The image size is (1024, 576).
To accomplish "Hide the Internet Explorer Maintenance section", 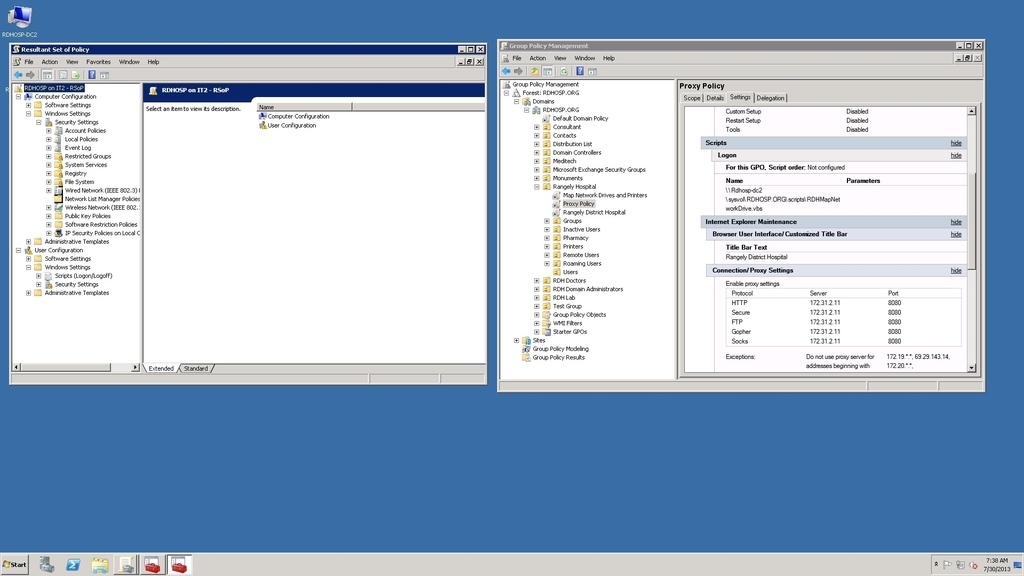I will point(955,221).
